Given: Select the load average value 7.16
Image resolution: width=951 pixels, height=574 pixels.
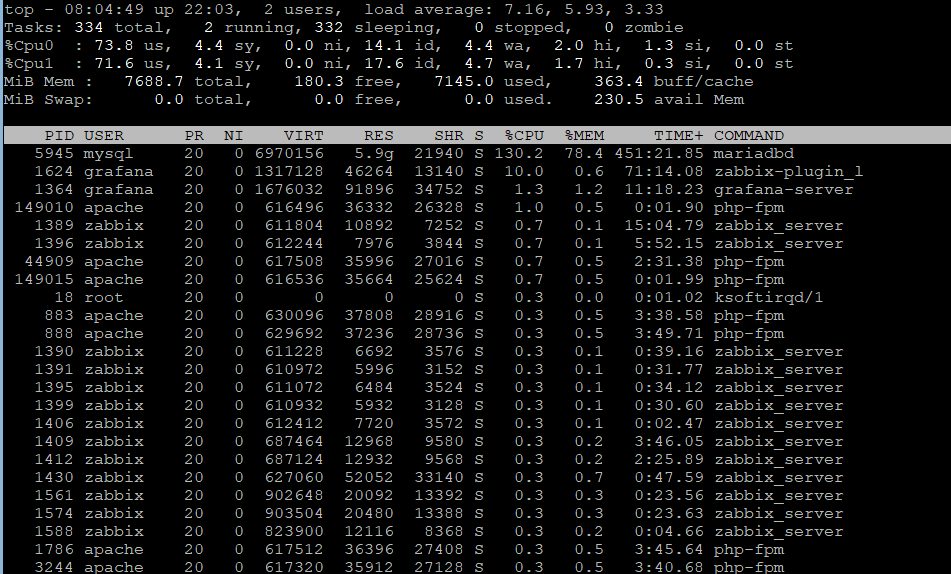Looking at the screenshot, I should pyautogui.click(x=524, y=10).
